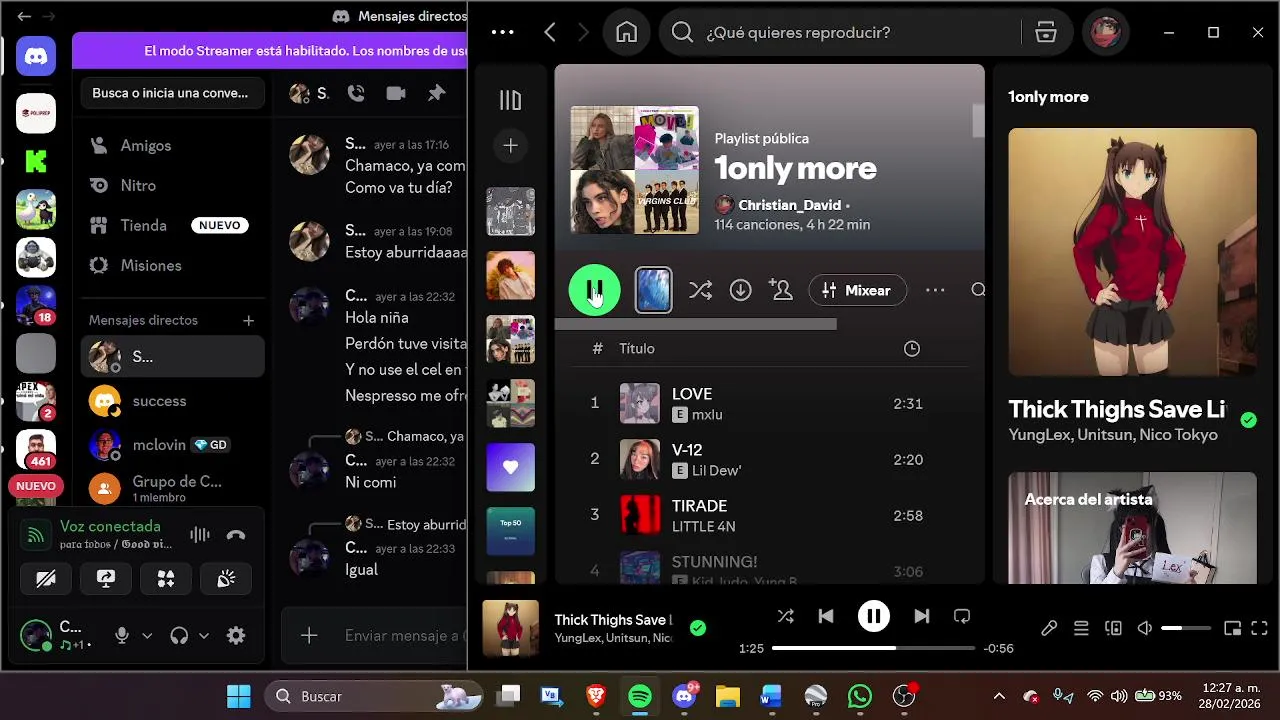
Task: Toggle repeat in player bar
Action: 962,617
